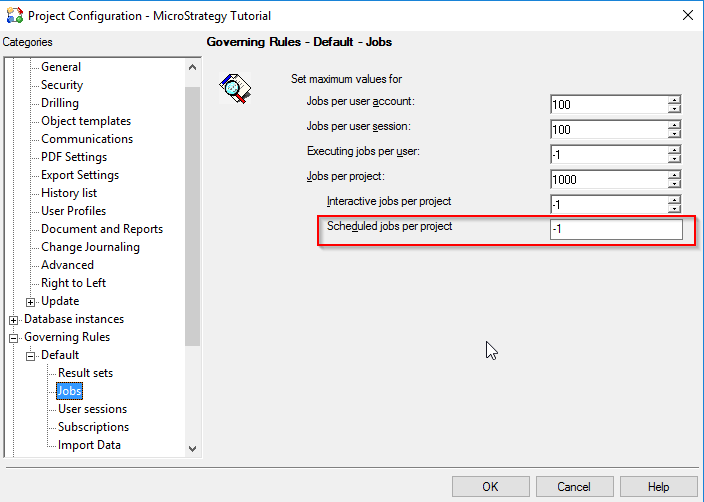Click the Governing Rules magnifier document icon
Screen dimensions: 704x502
click(x=235, y=88)
